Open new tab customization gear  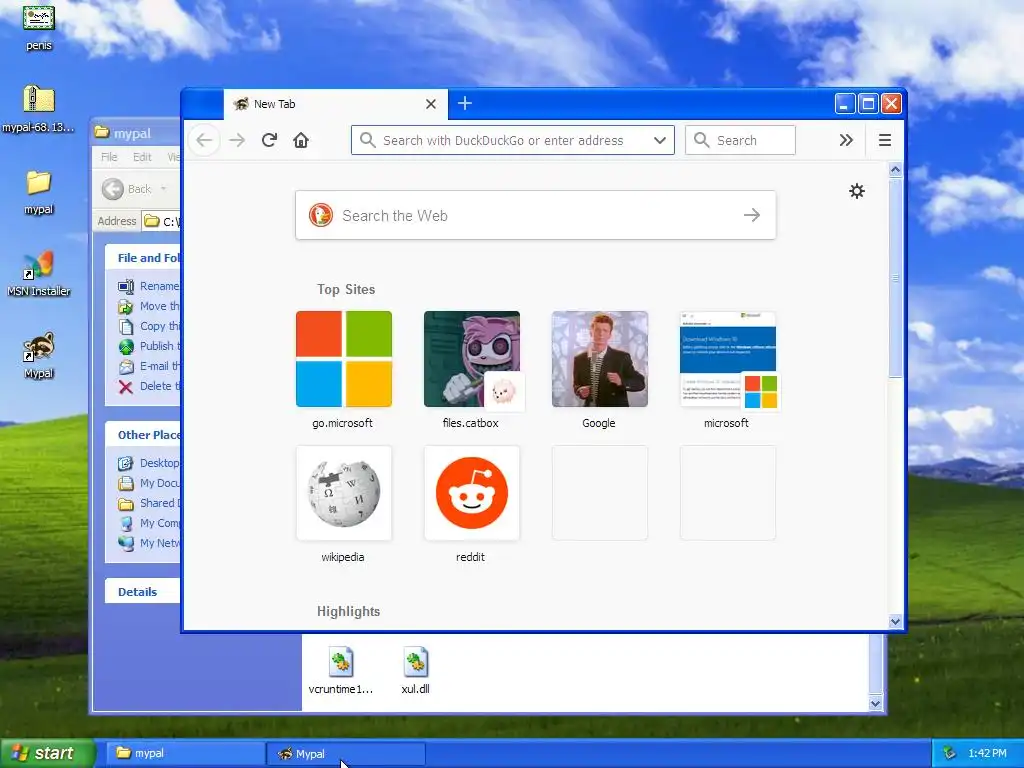(857, 191)
